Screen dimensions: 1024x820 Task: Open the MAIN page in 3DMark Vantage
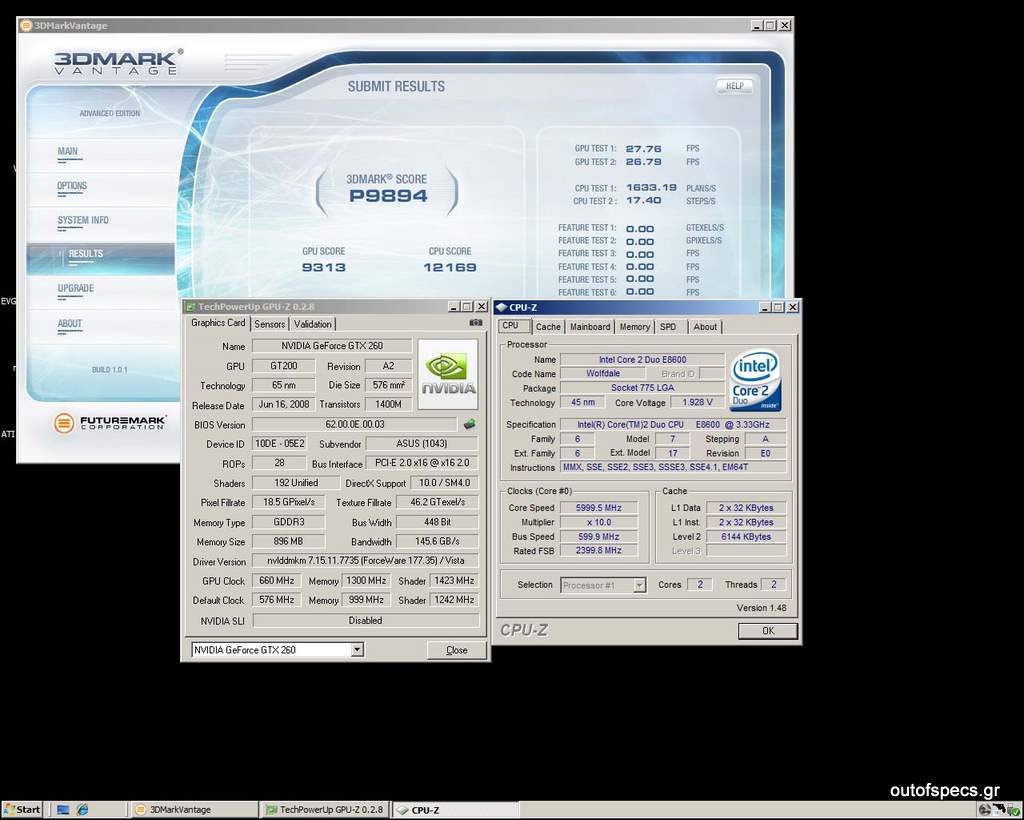68,151
